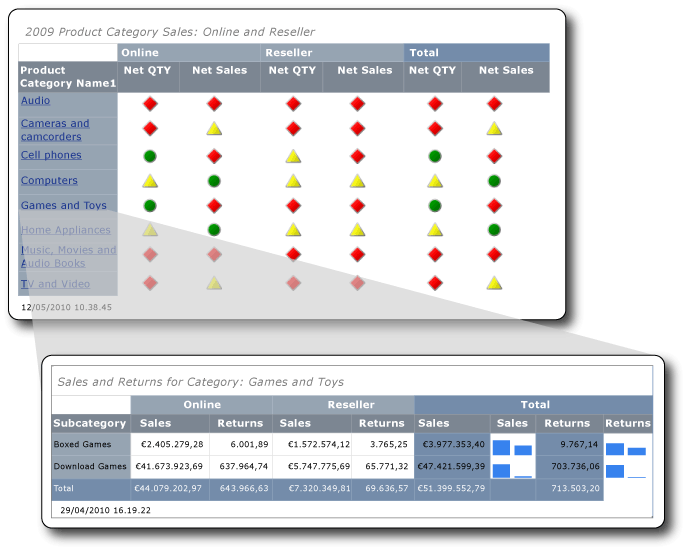Screen dimensions: 688x551
Task: Click the Audio row's Online Net QTY red diamond
Action: pyautogui.click(x=149, y=104)
